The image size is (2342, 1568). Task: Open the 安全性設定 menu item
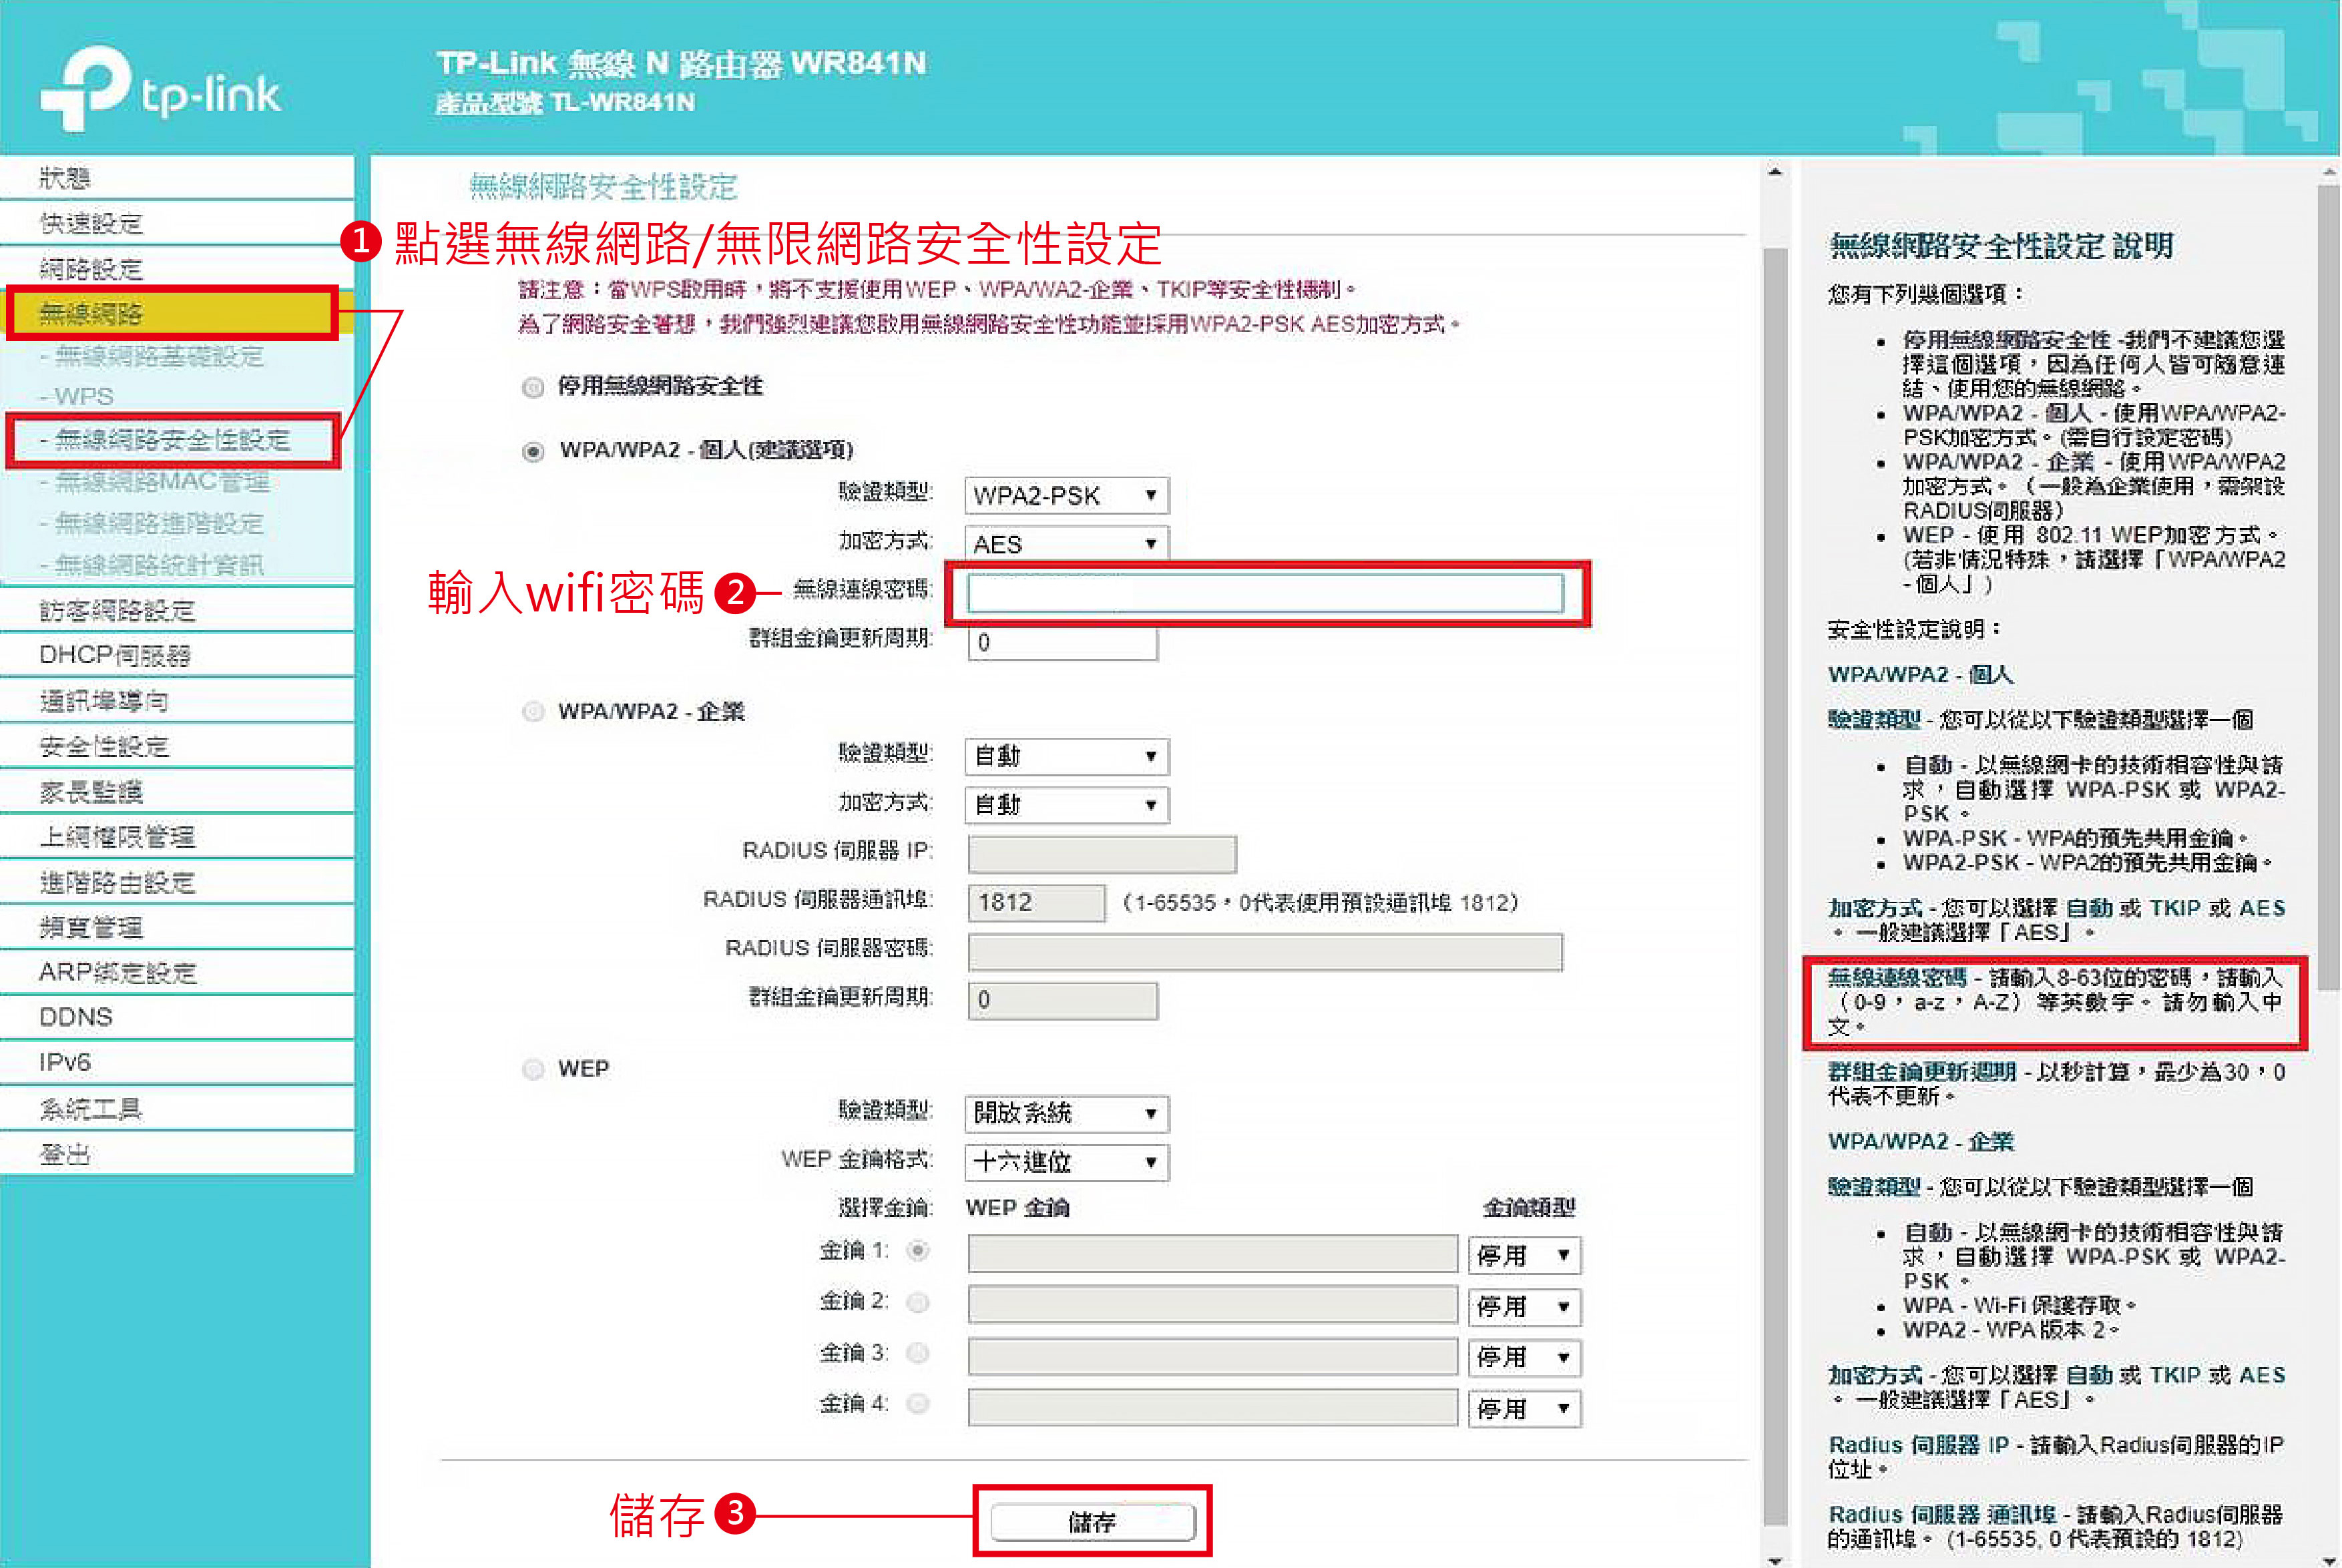click(177, 746)
